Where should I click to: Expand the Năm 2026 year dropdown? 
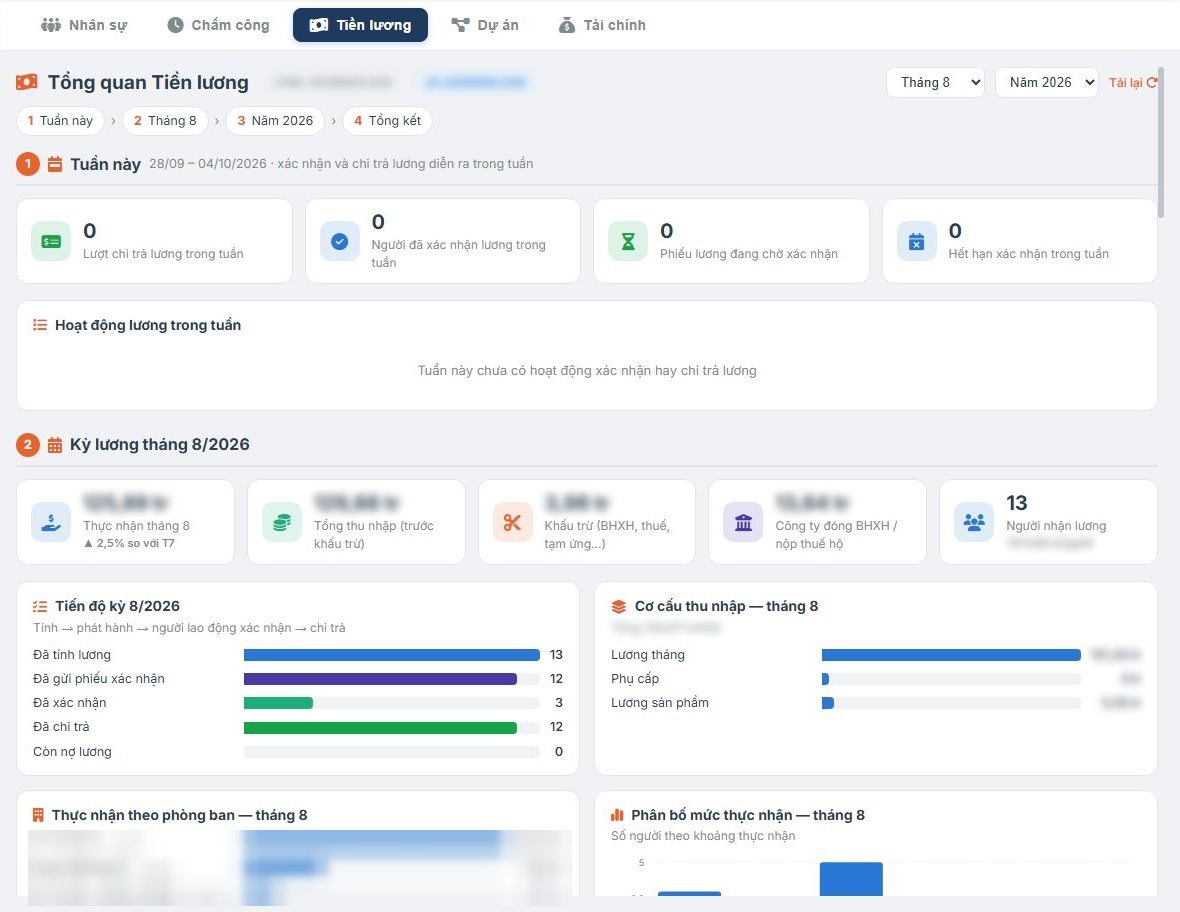1047,82
